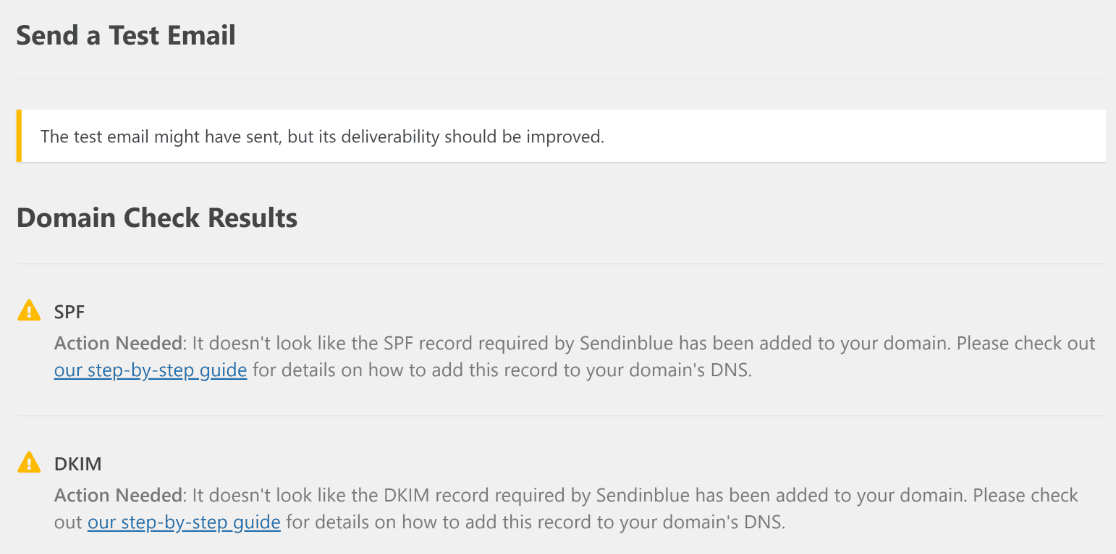Screen dimensions: 1116x554
Task: Click the yellow border of the notice banner
Action: (x=19, y=135)
